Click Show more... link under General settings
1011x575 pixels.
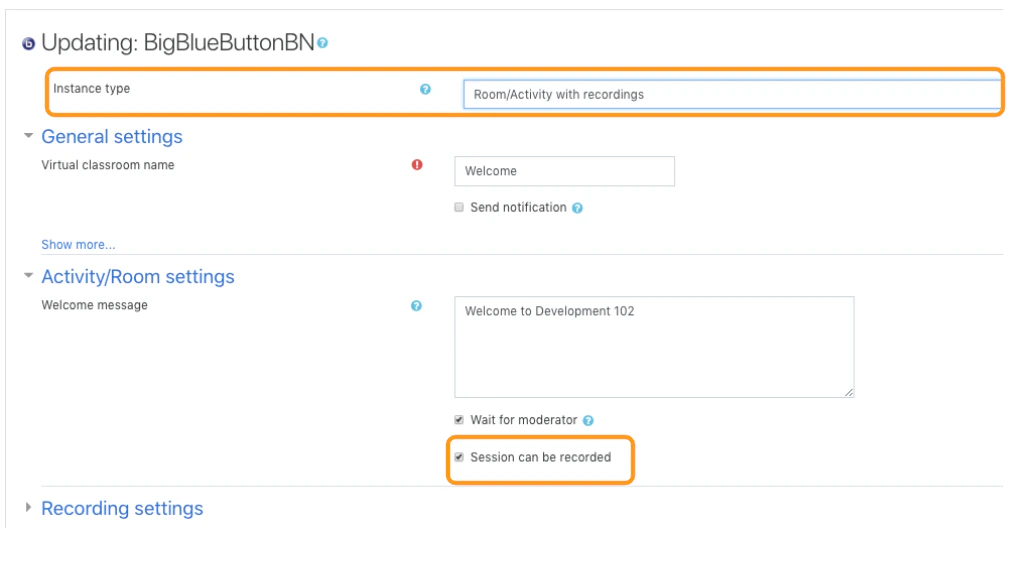78,245
